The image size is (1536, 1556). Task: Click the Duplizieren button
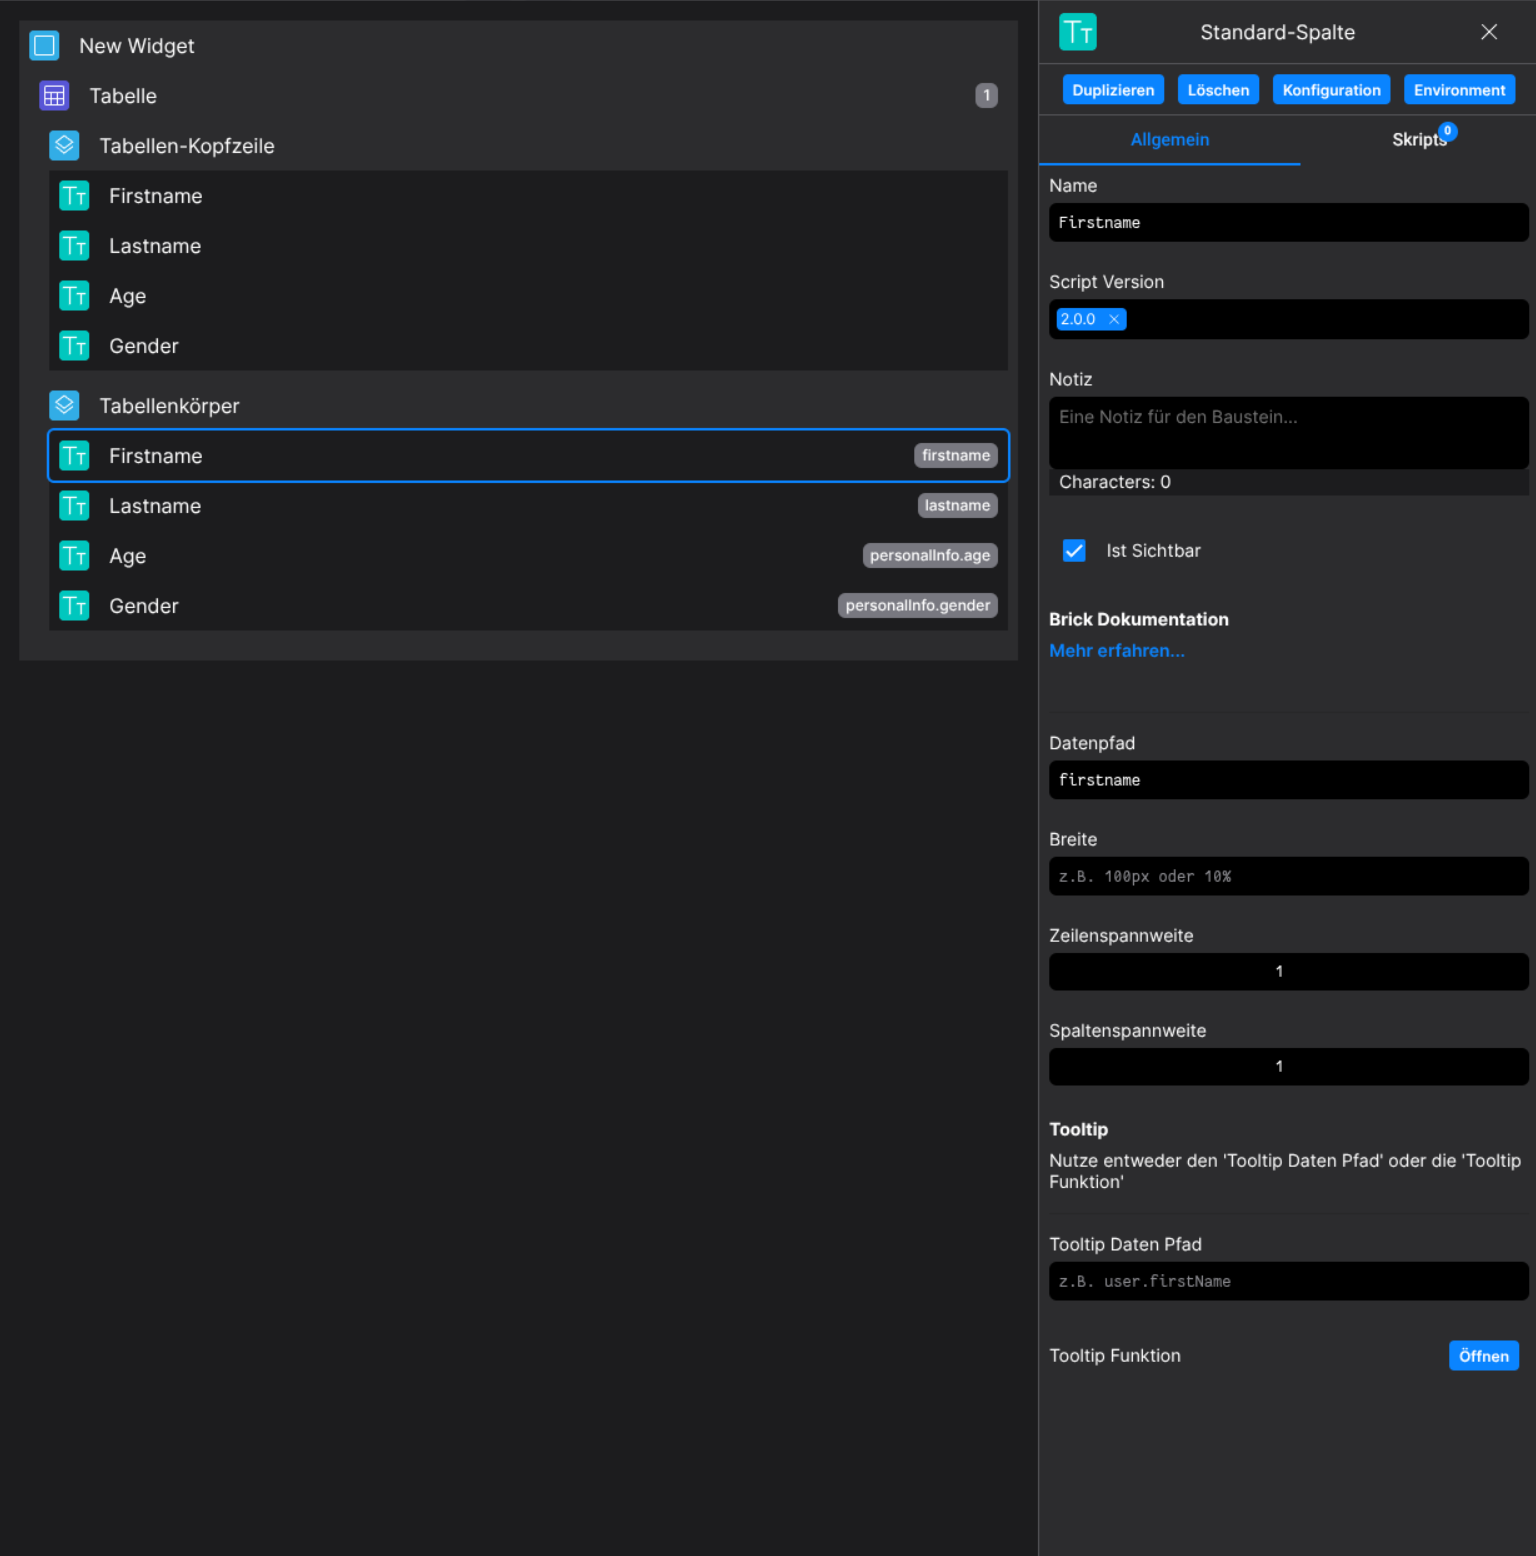point(1112,89)
